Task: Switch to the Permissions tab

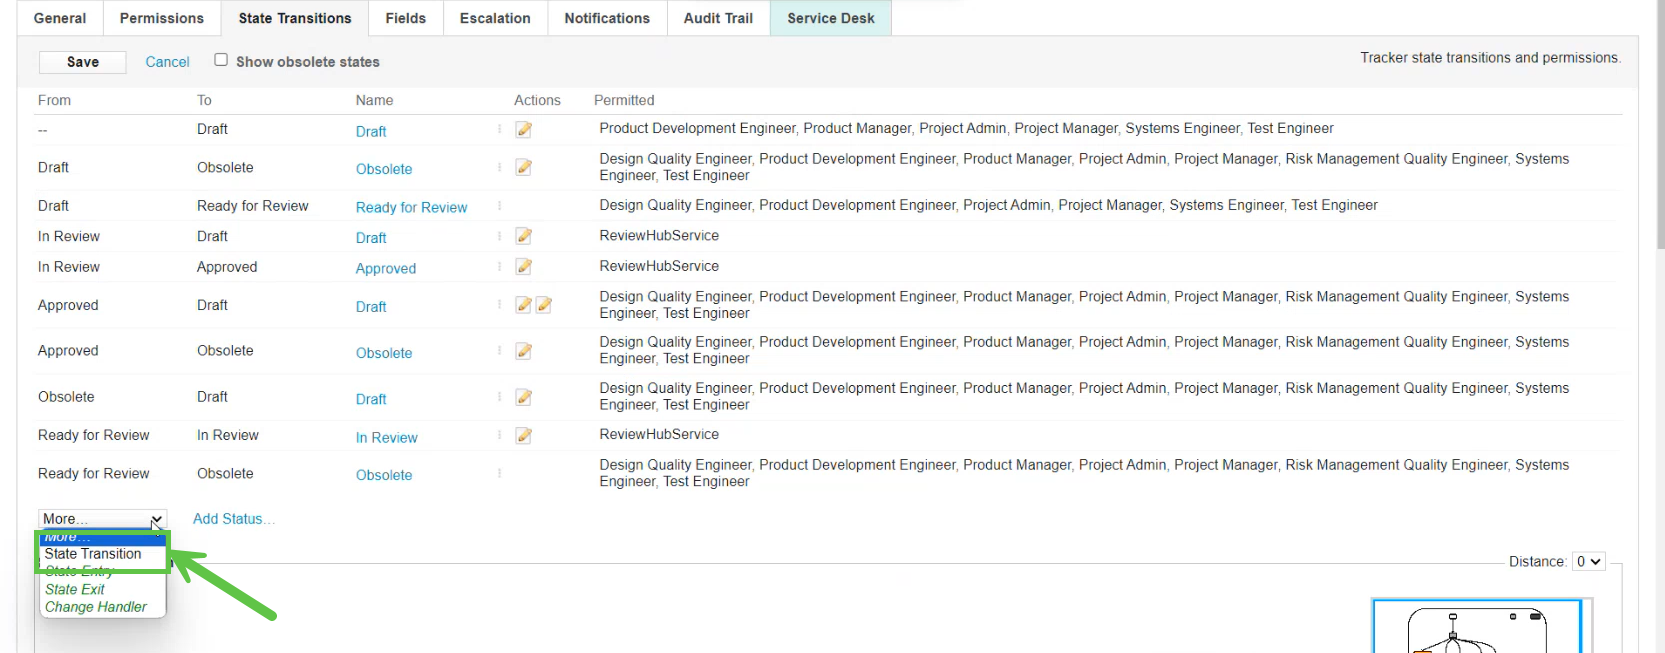Action: 161,18
